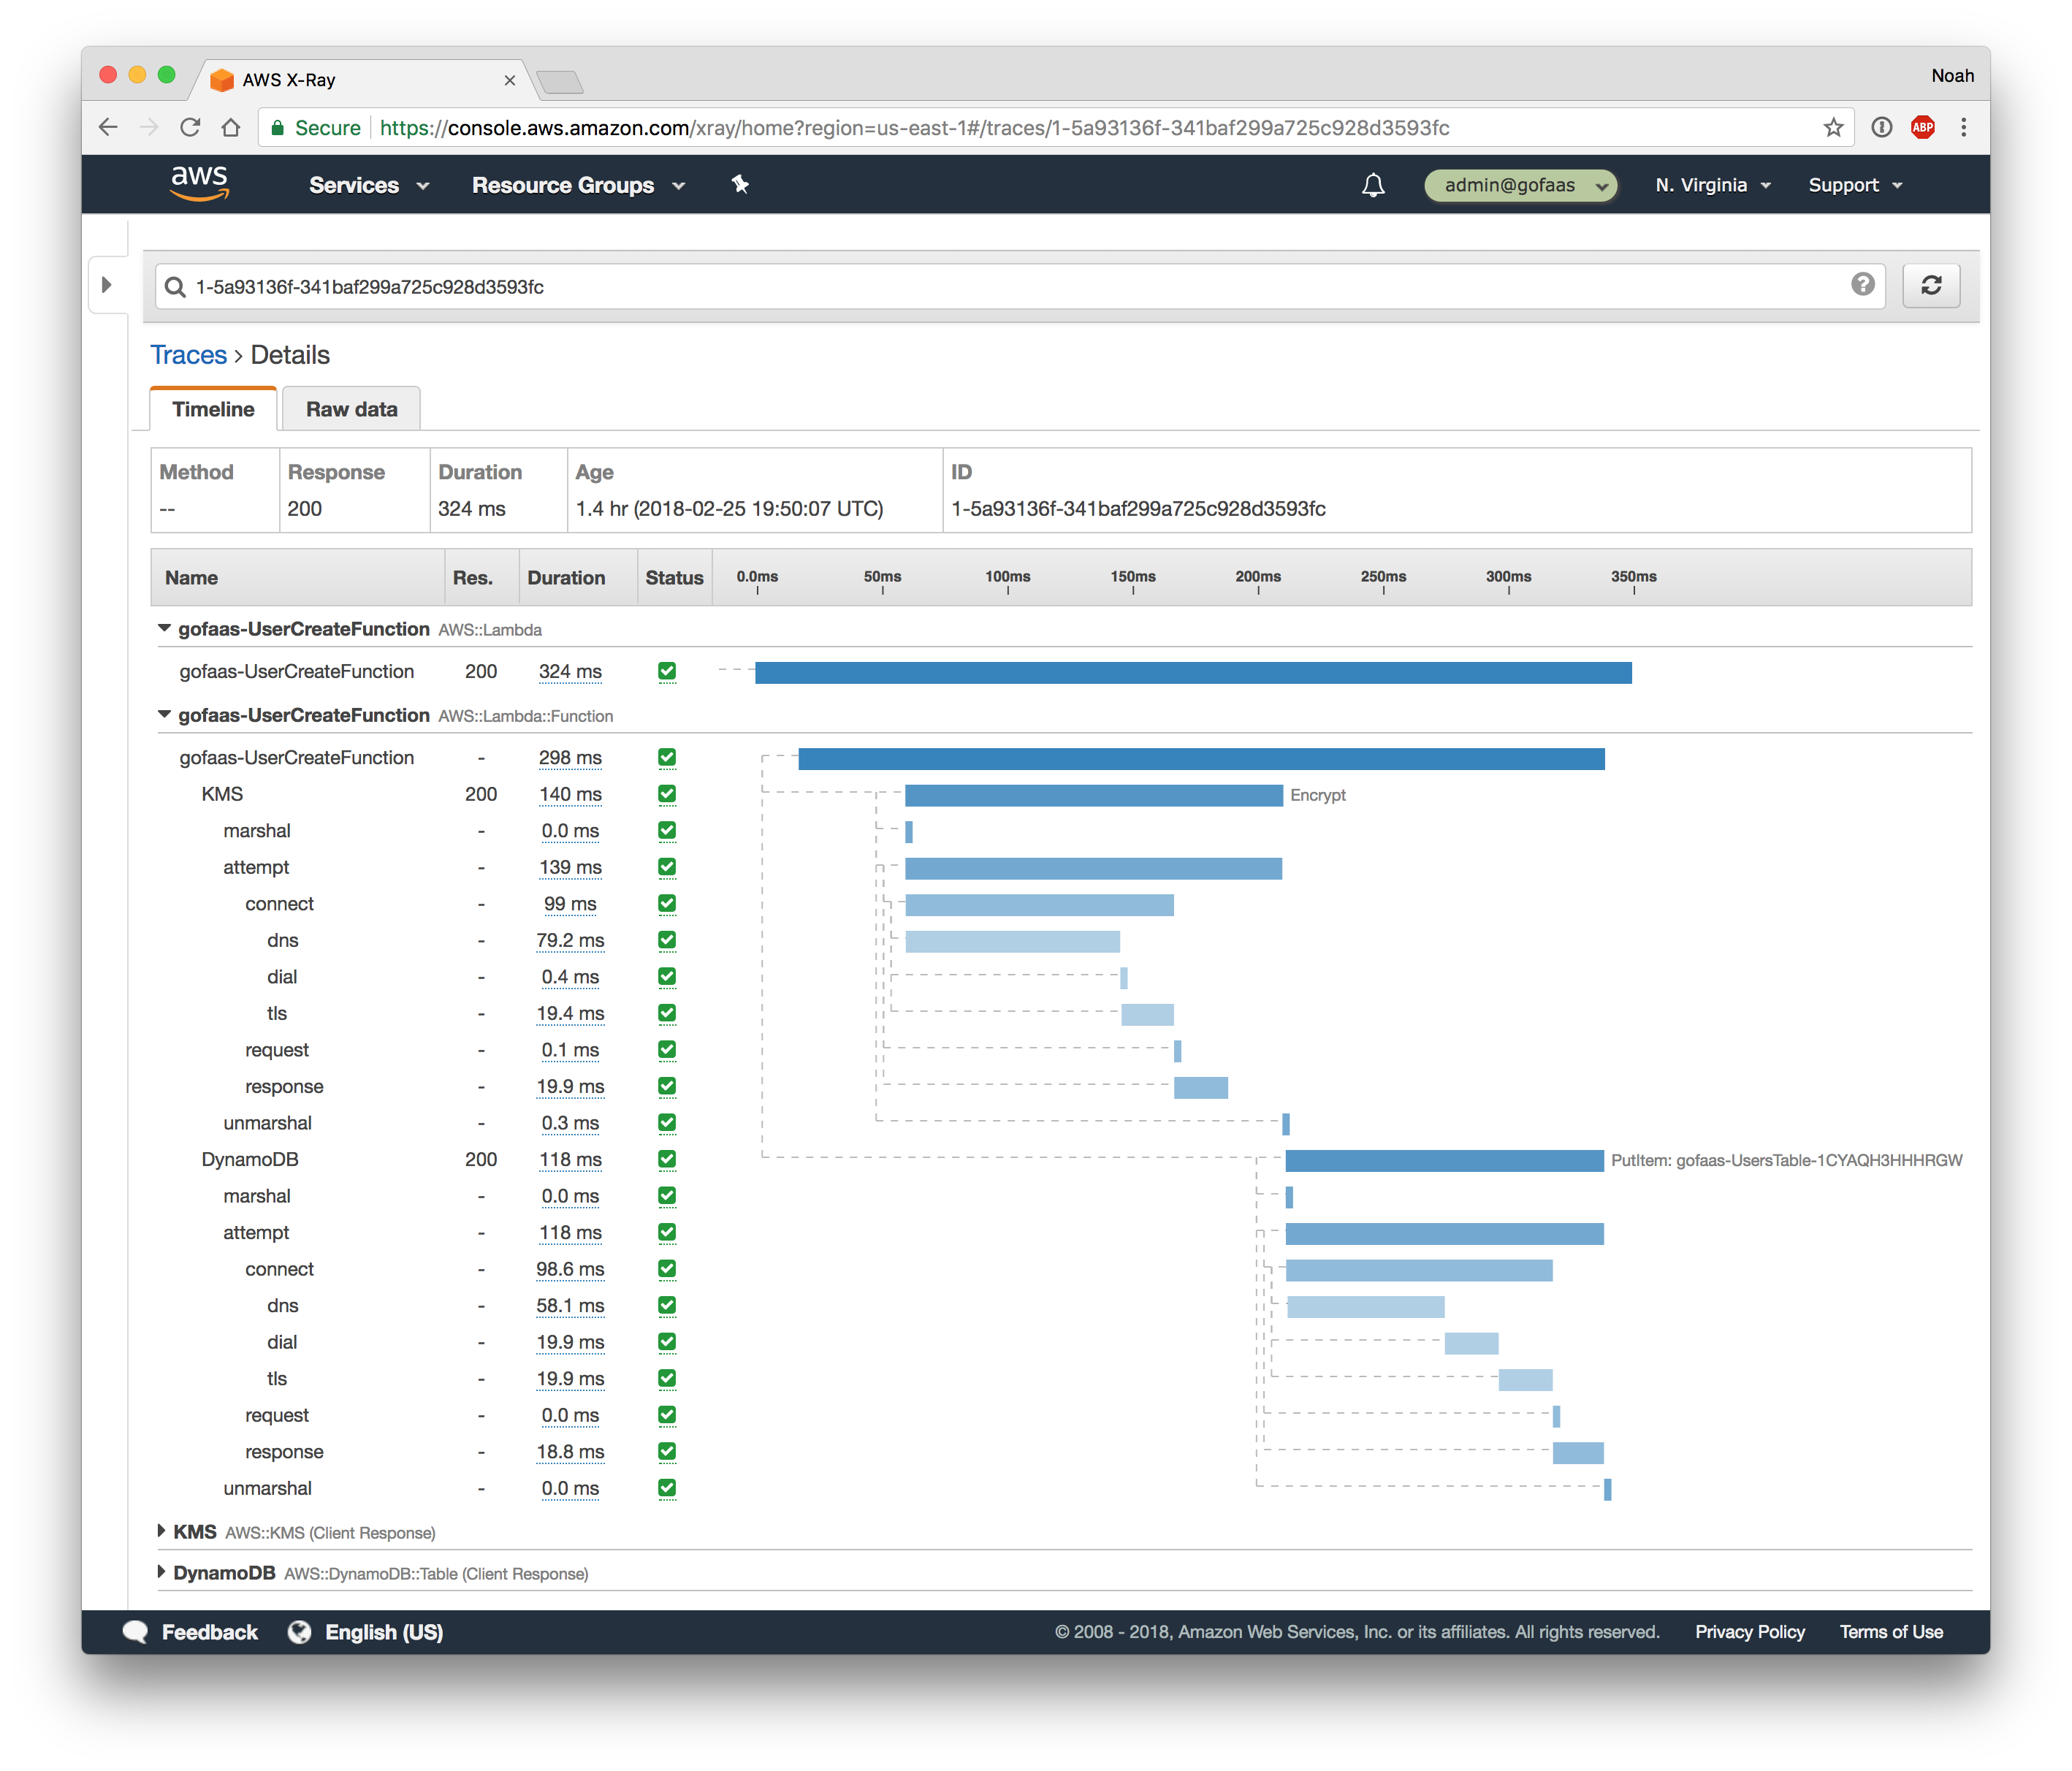This screenshot has height=1771, width=2072.
Task: Click the Services dropdown menu
Action: 365,183
